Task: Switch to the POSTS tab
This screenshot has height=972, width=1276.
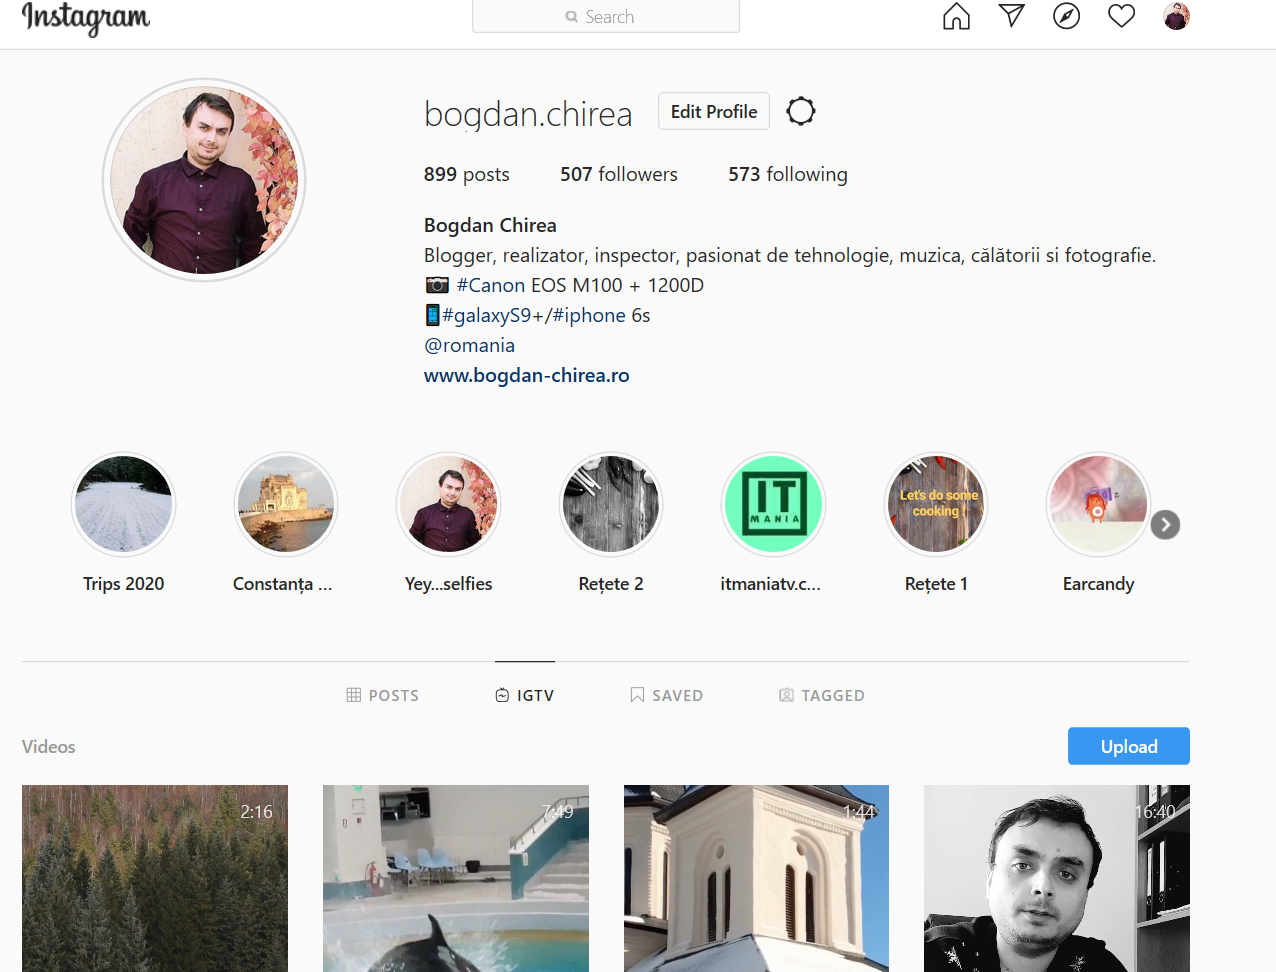Action: click(383, 694)
